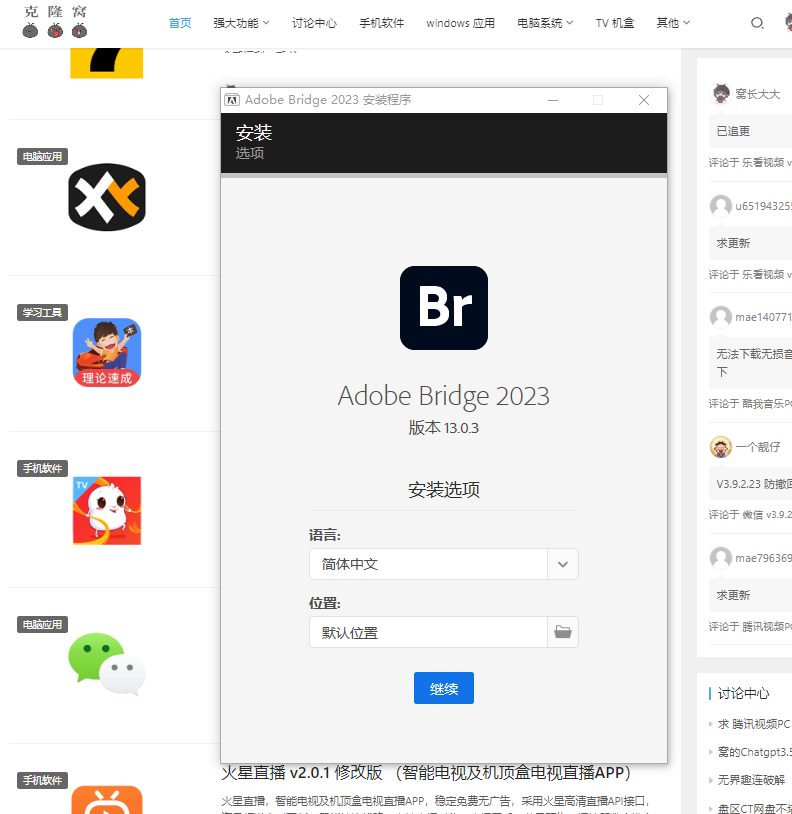Open the language dropdown arrow
The image size is (792, 814).
[x=563, y=564]
